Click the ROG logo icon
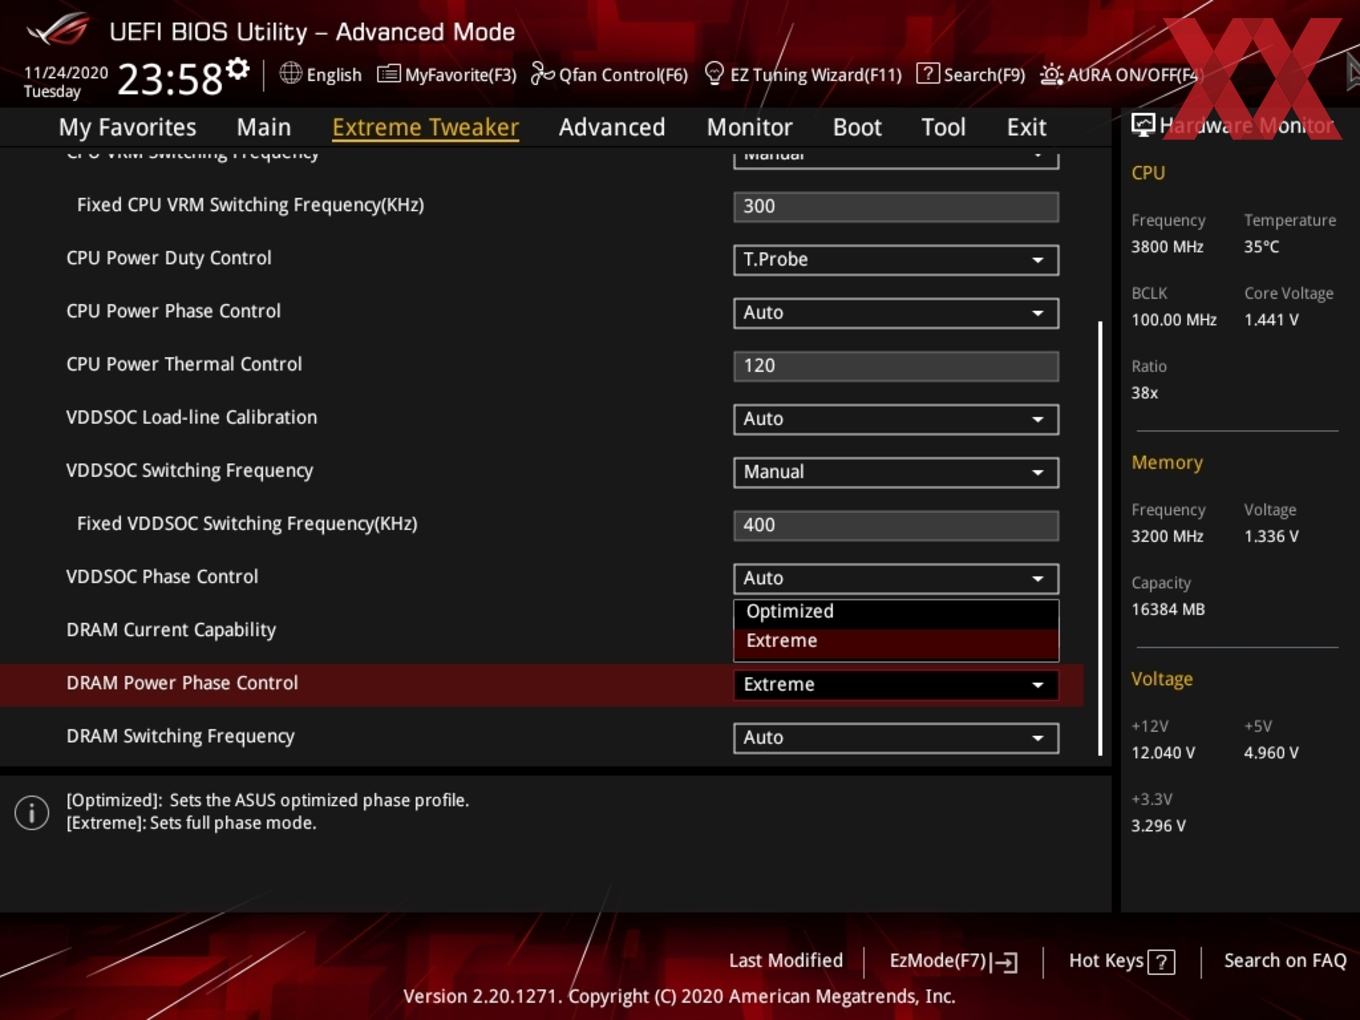The height and width of the screenshot is (1020, 1360). coord(58,30)
